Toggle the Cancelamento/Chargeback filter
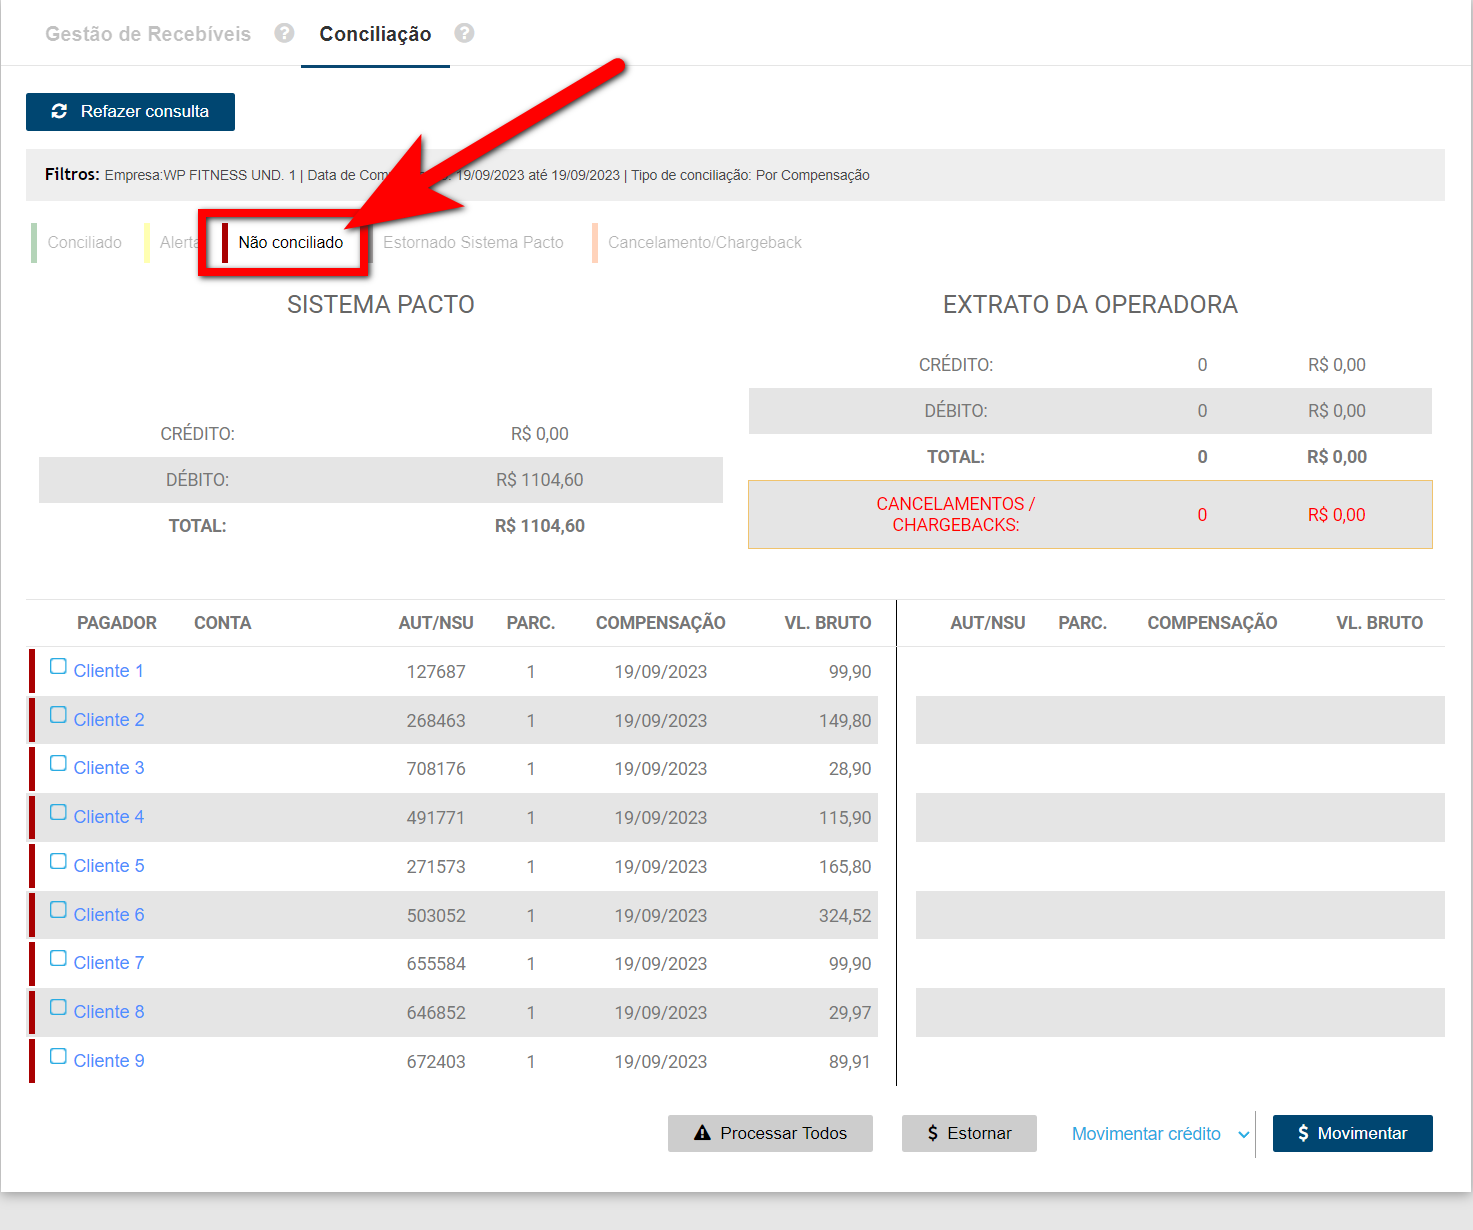 (x=704, y=243)
